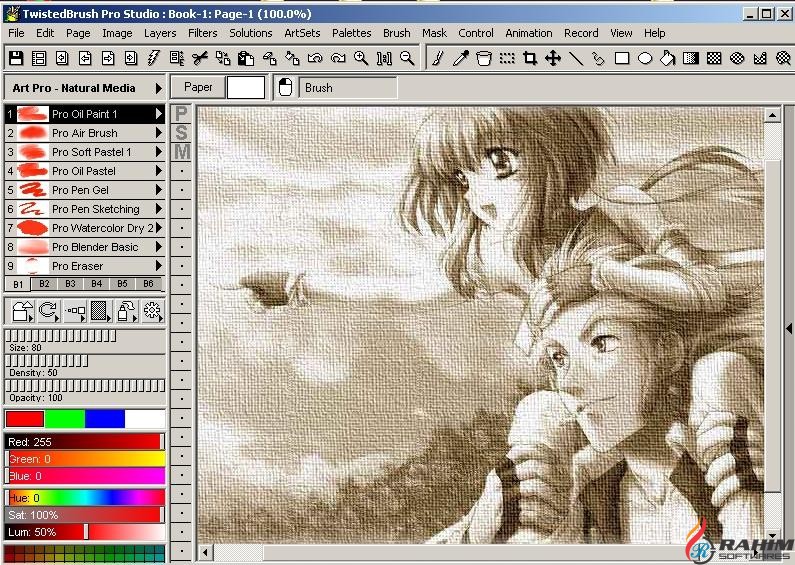
Task: Open the ArtSets menu
Action: [x=302, y=33]
